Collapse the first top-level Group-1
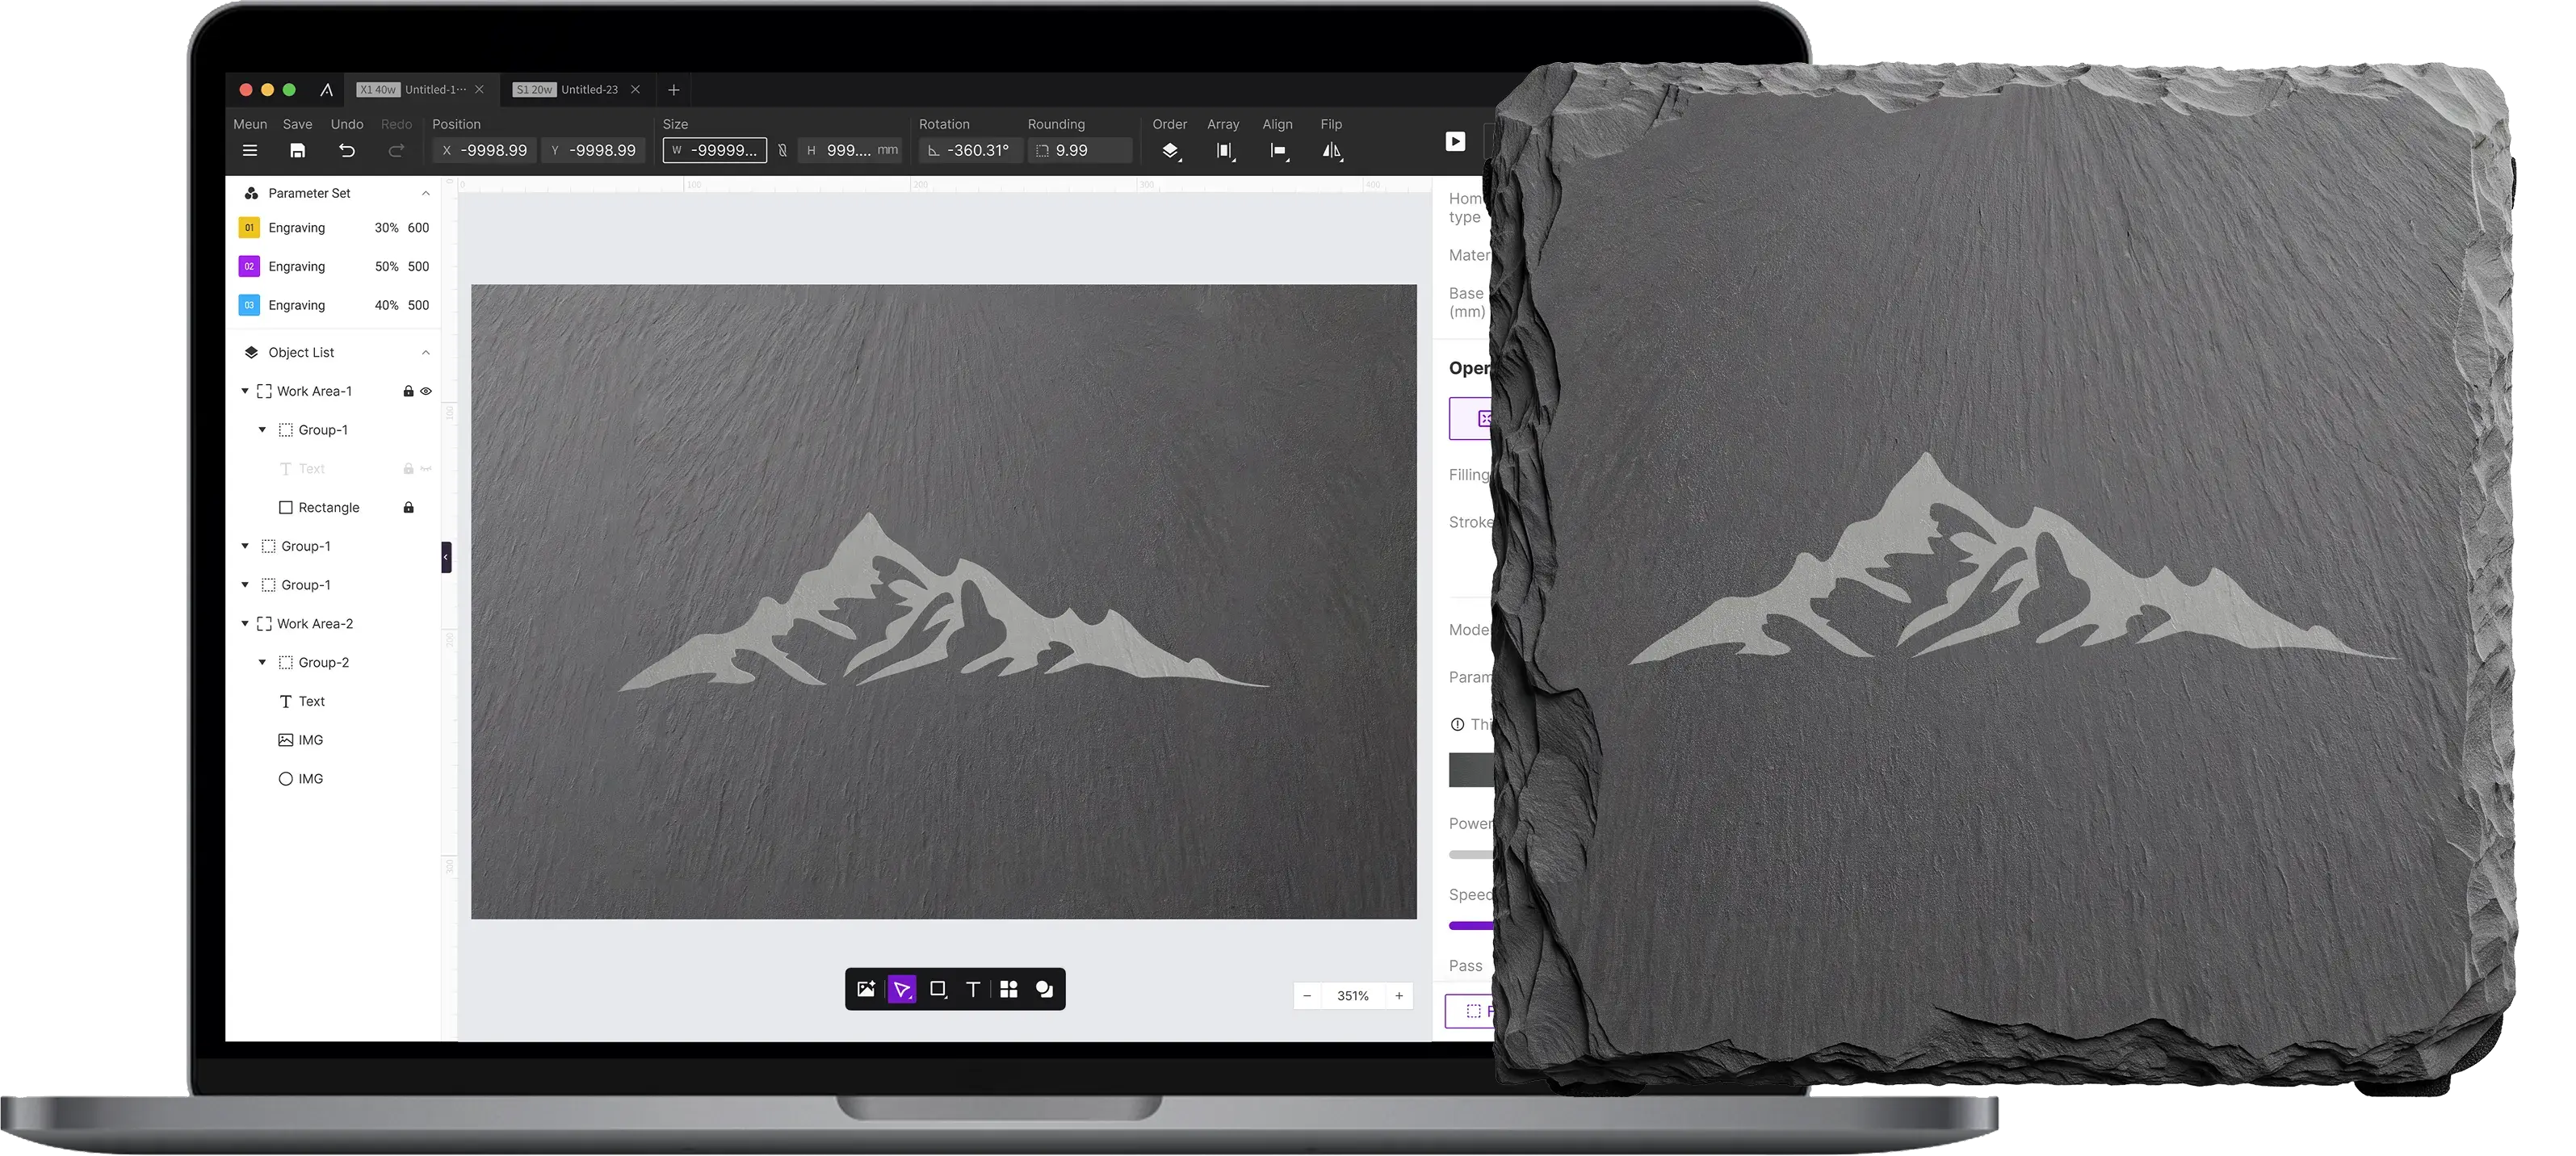Image resolution: width=2576 pixels, height=1156 pixels. point(245,546)
